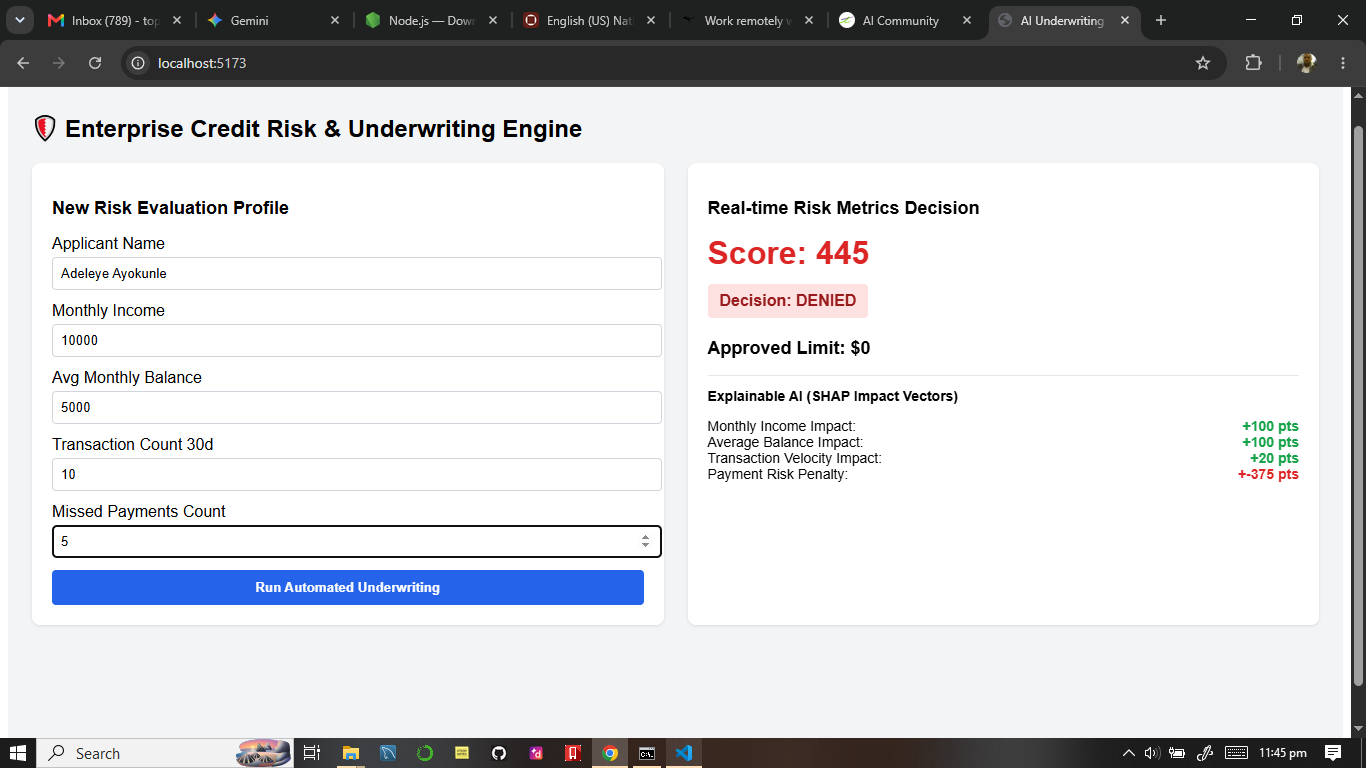Click the vertical page scrollbar

[x=1357, y=405]
